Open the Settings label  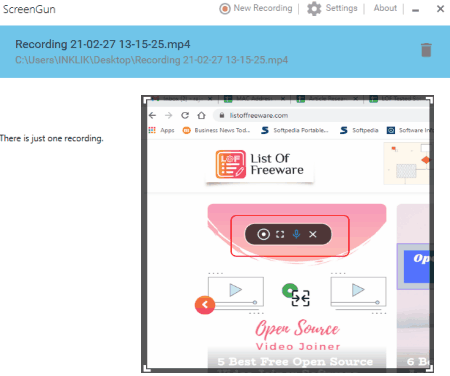pyautogui.click(x=341, y=8)
